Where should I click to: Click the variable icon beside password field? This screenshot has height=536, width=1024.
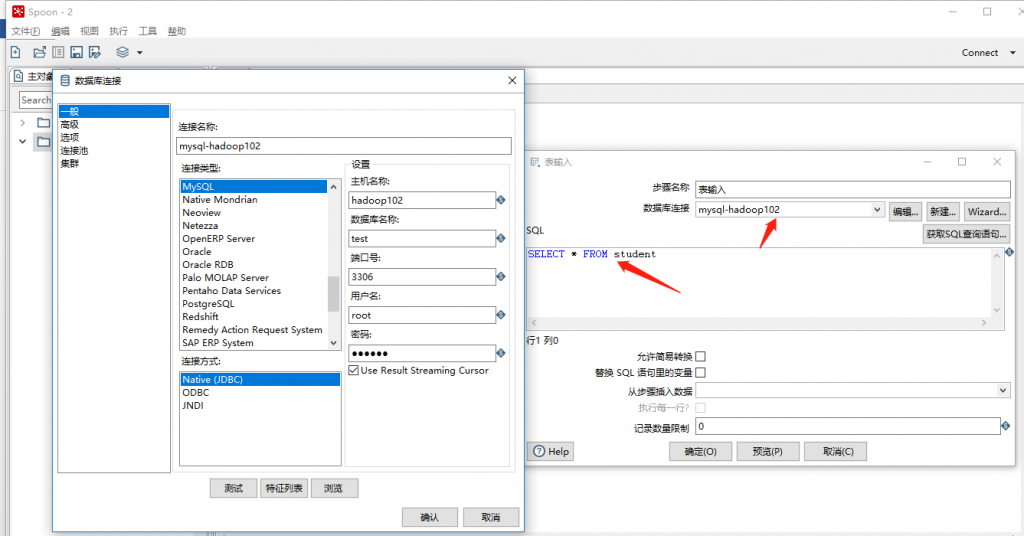coord(501,353)
